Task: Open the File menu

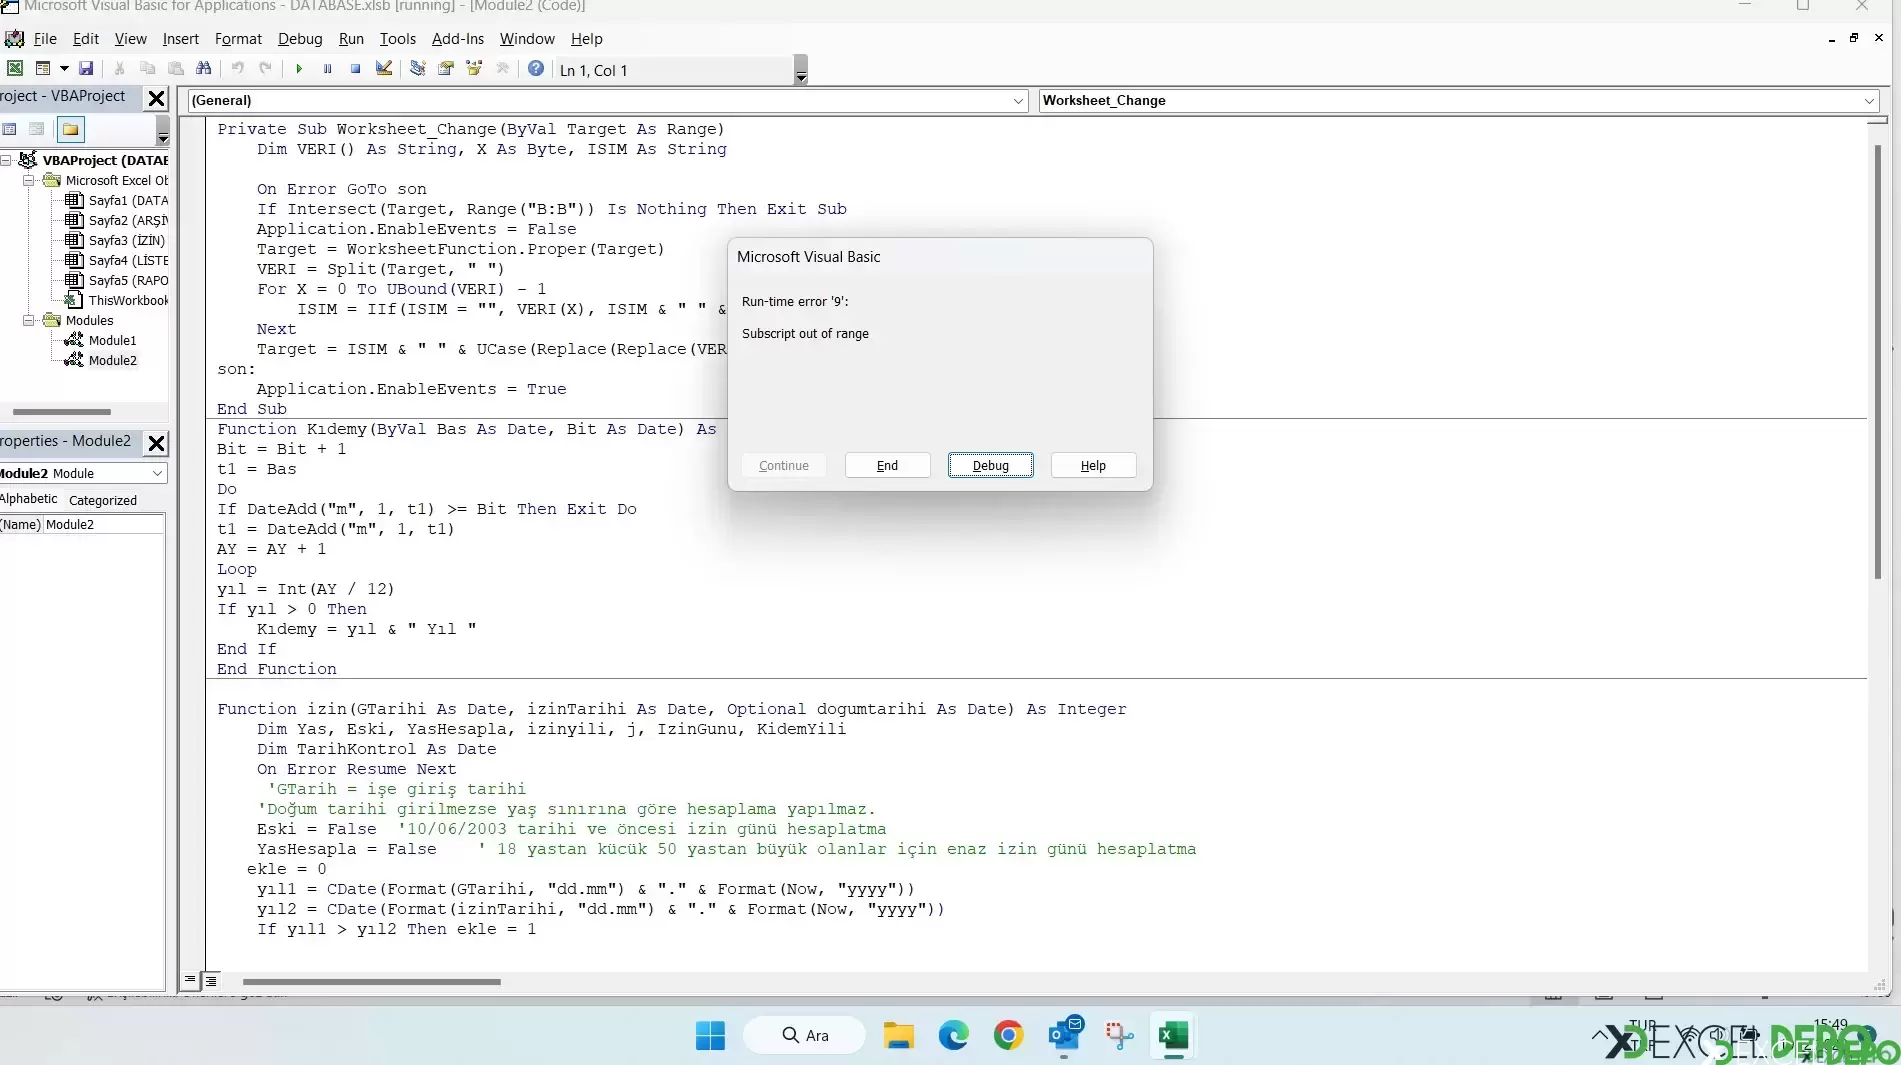Action: 45,38
